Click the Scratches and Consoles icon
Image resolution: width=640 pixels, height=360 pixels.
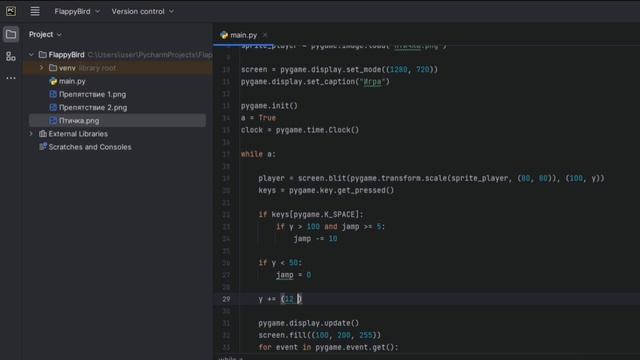point(42,147)
